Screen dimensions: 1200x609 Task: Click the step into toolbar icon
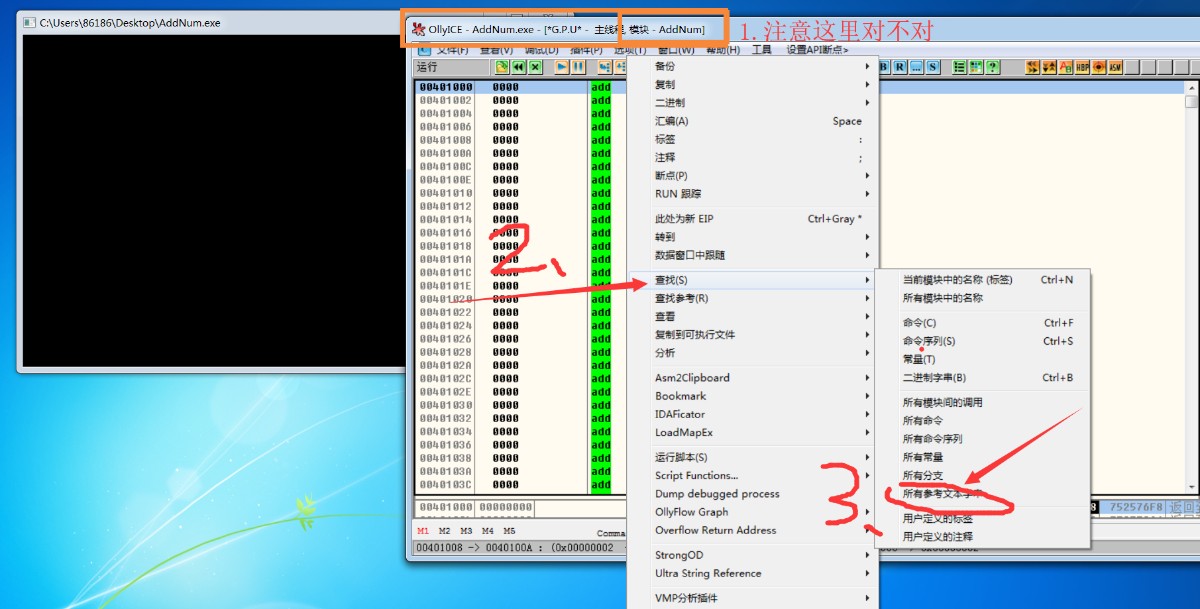(x=604, y=67)
